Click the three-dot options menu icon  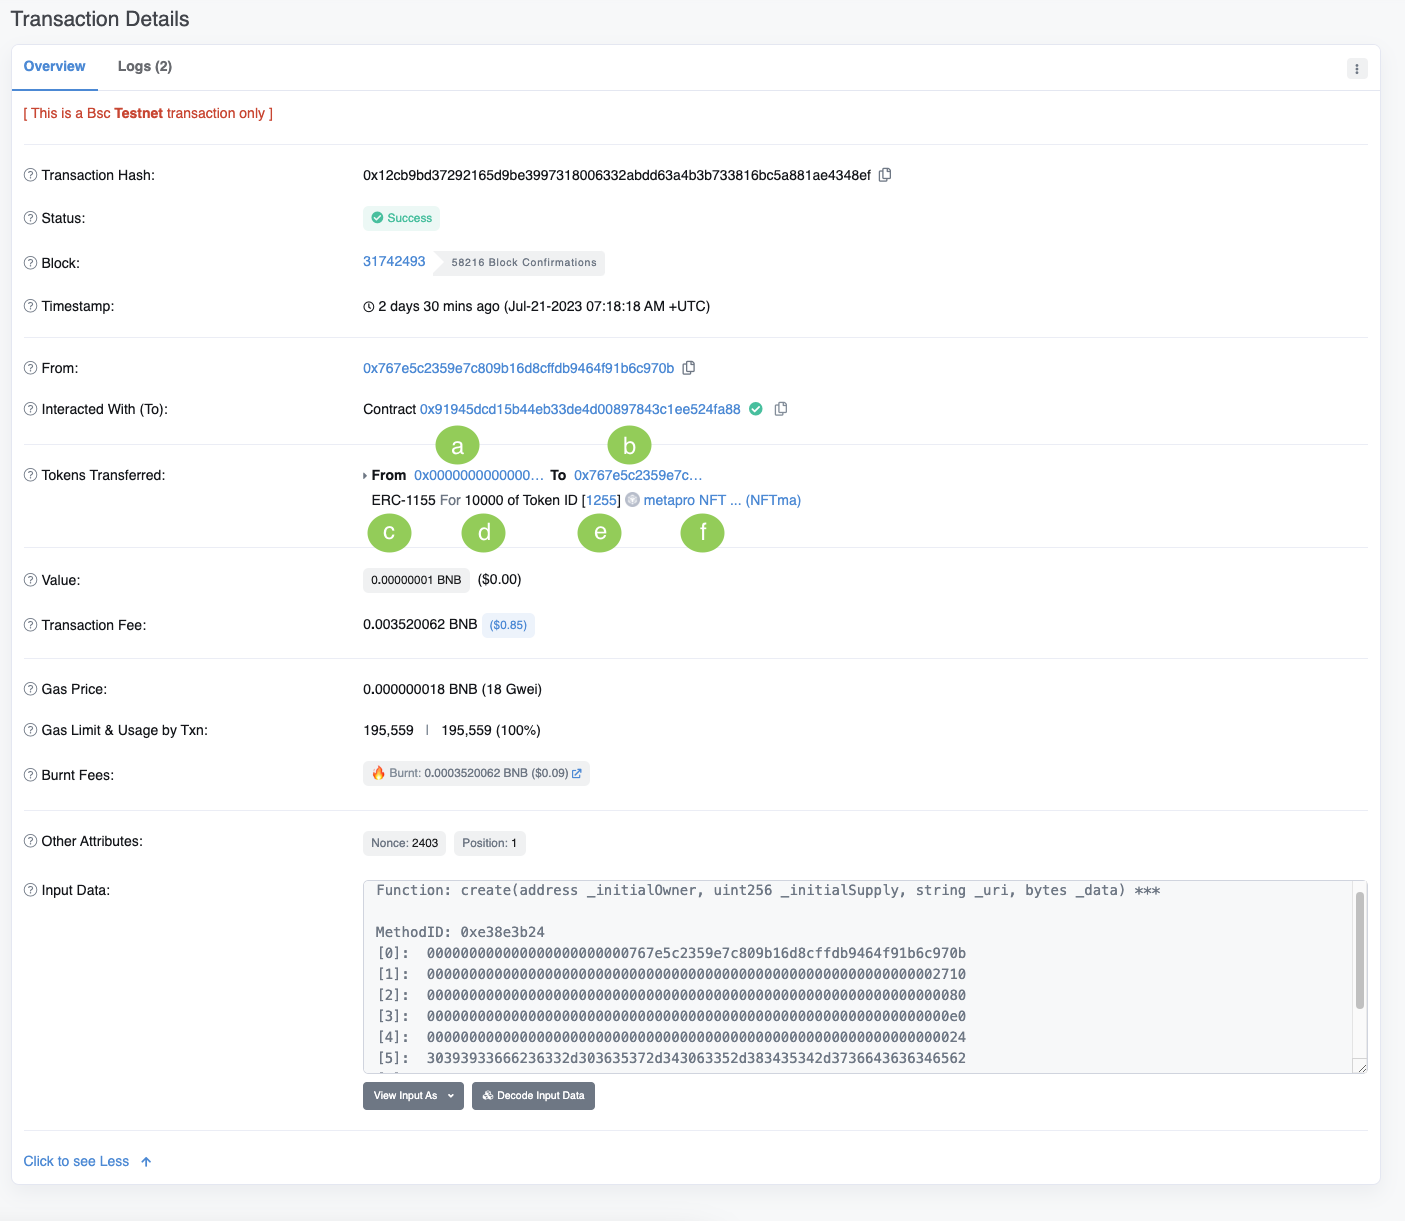click(1357, 69)
